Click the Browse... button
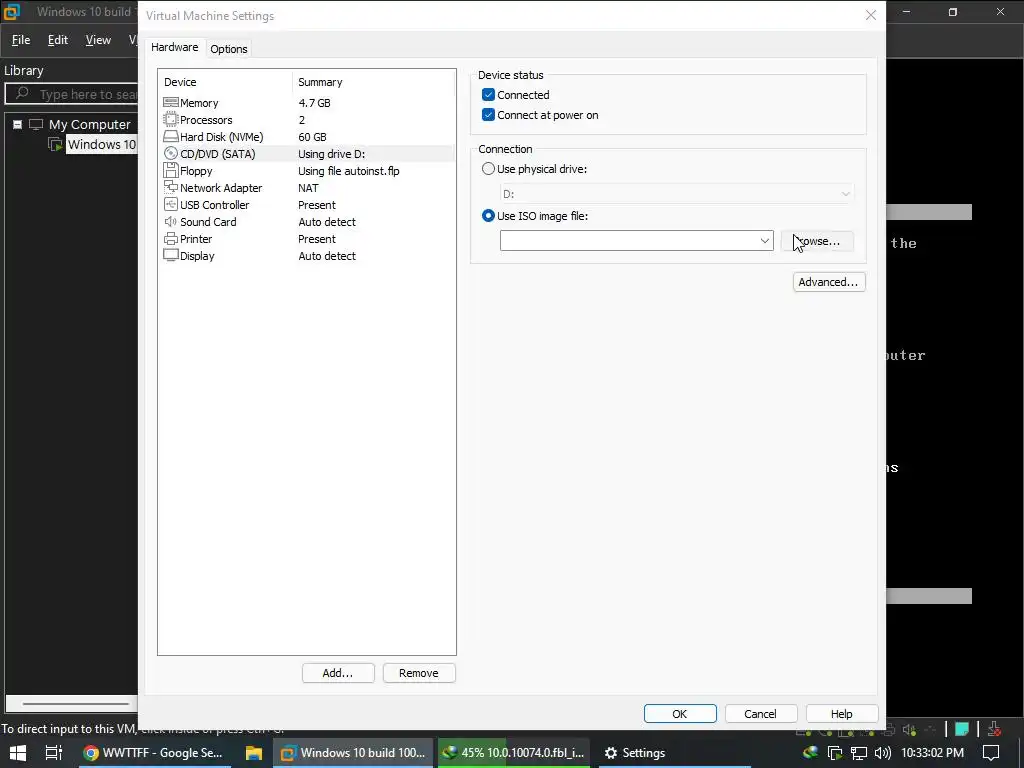This screenshot has width=1024, height=768. coord(817,241)
